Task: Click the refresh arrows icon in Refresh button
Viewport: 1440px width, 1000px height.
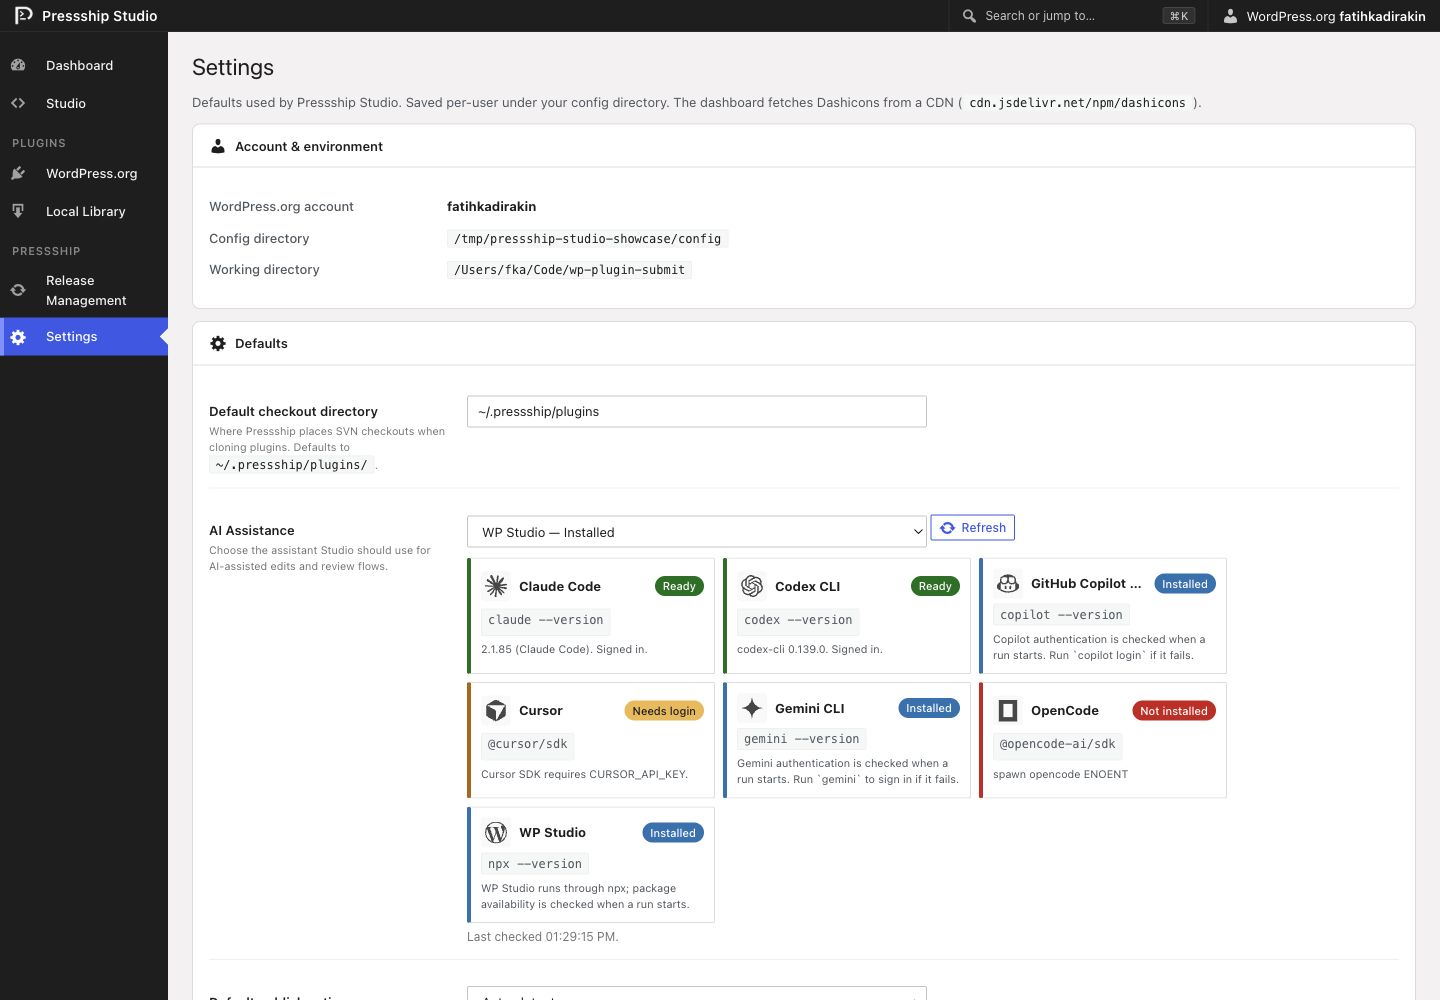Action: coord(947,528)
